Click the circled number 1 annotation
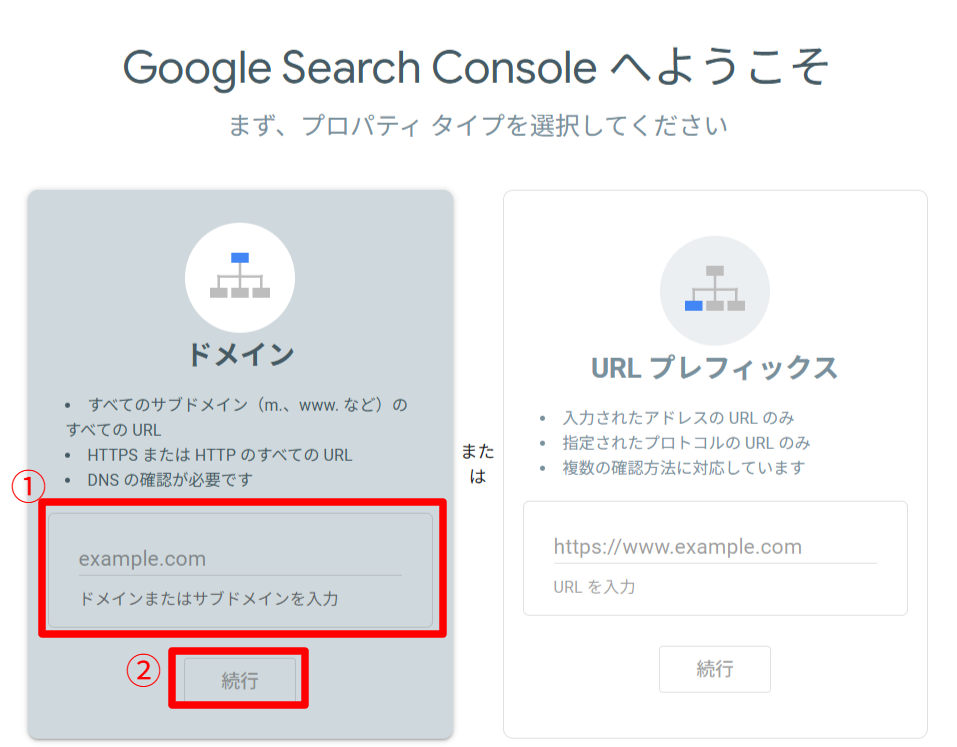 pyautogui.click(x=29, y=487)
